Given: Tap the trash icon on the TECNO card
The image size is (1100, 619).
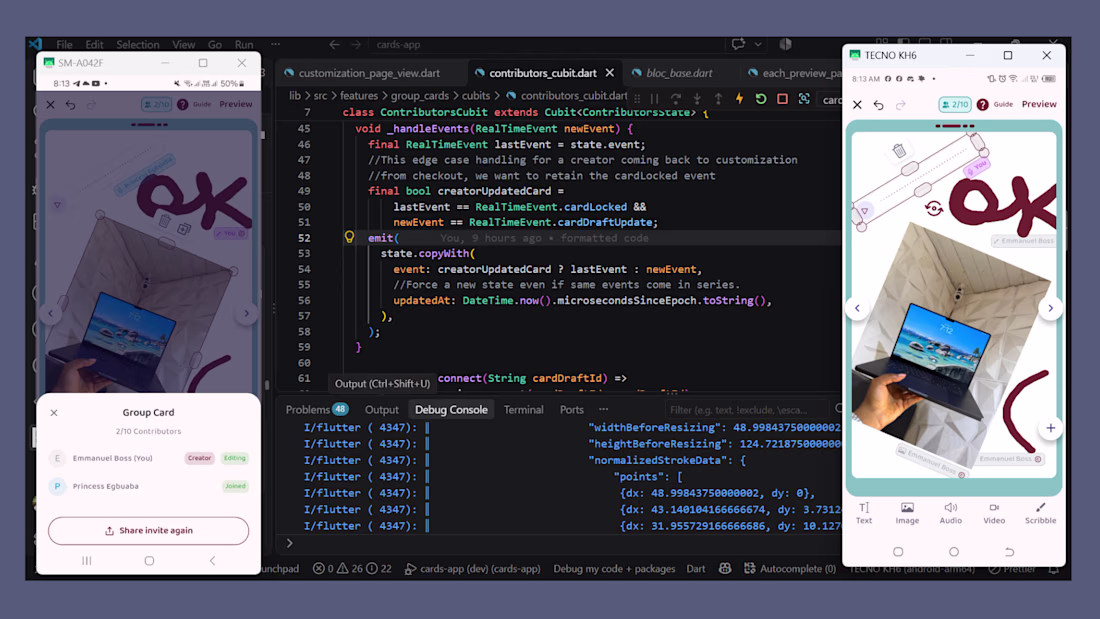Looking at the screenshot, I should 899,150.
